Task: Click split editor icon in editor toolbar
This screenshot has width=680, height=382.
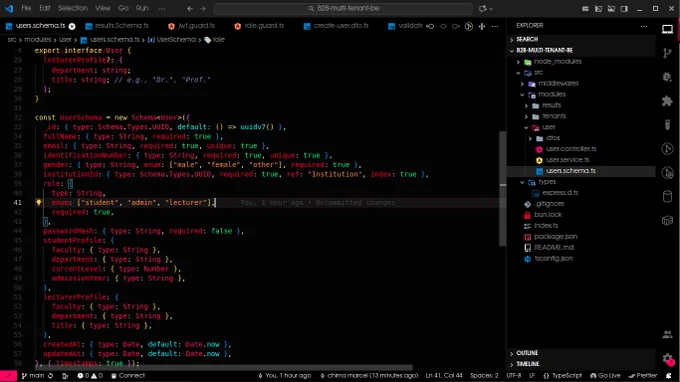Action: [481, 26]
